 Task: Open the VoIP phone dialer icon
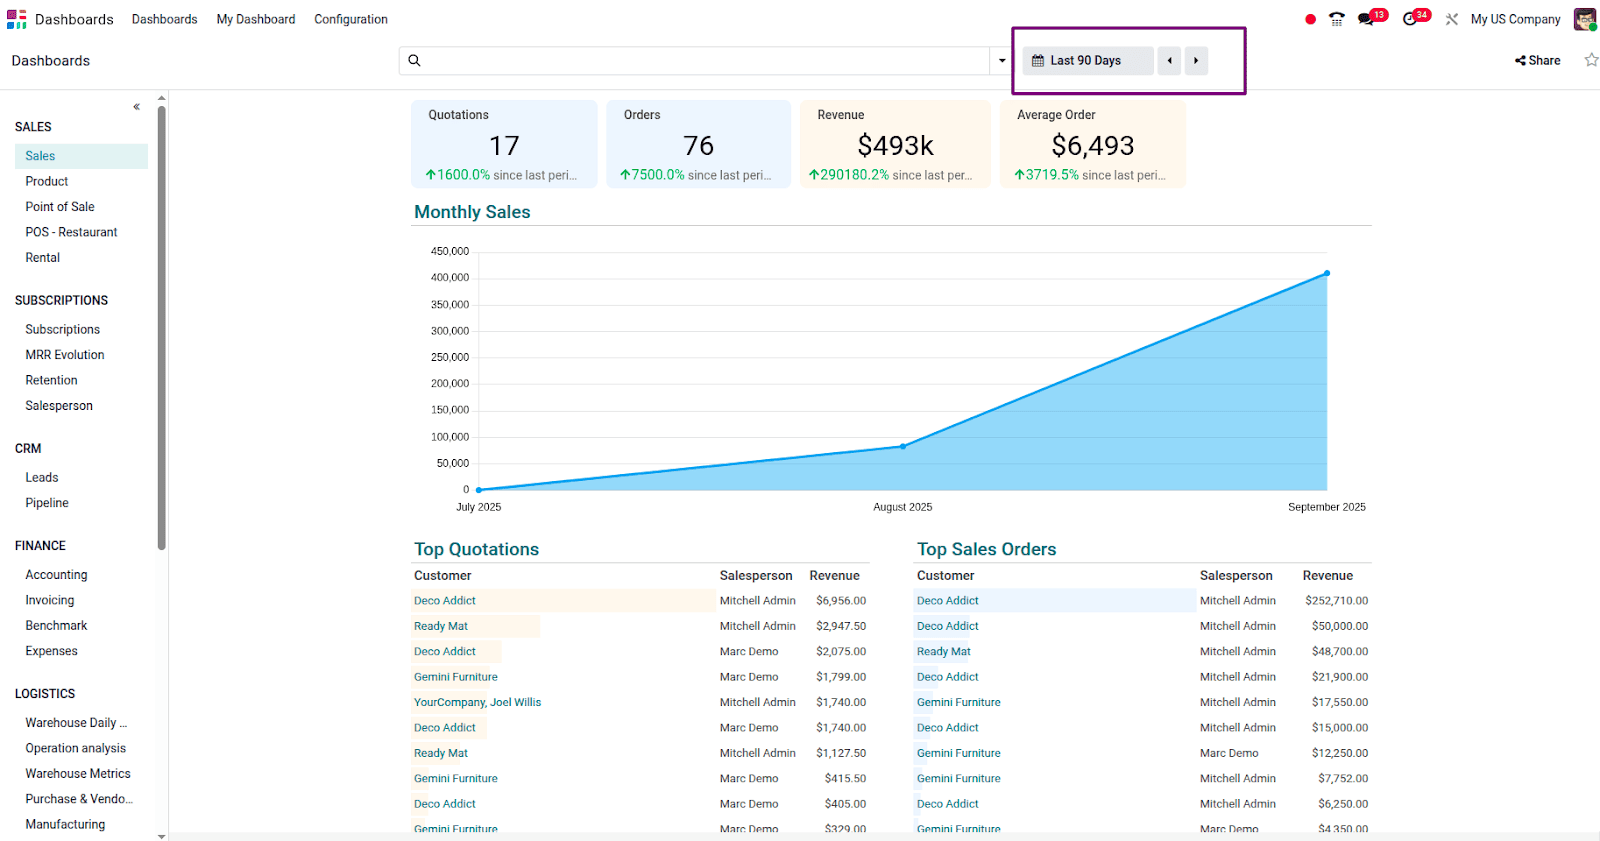[x=1337, y=19]
